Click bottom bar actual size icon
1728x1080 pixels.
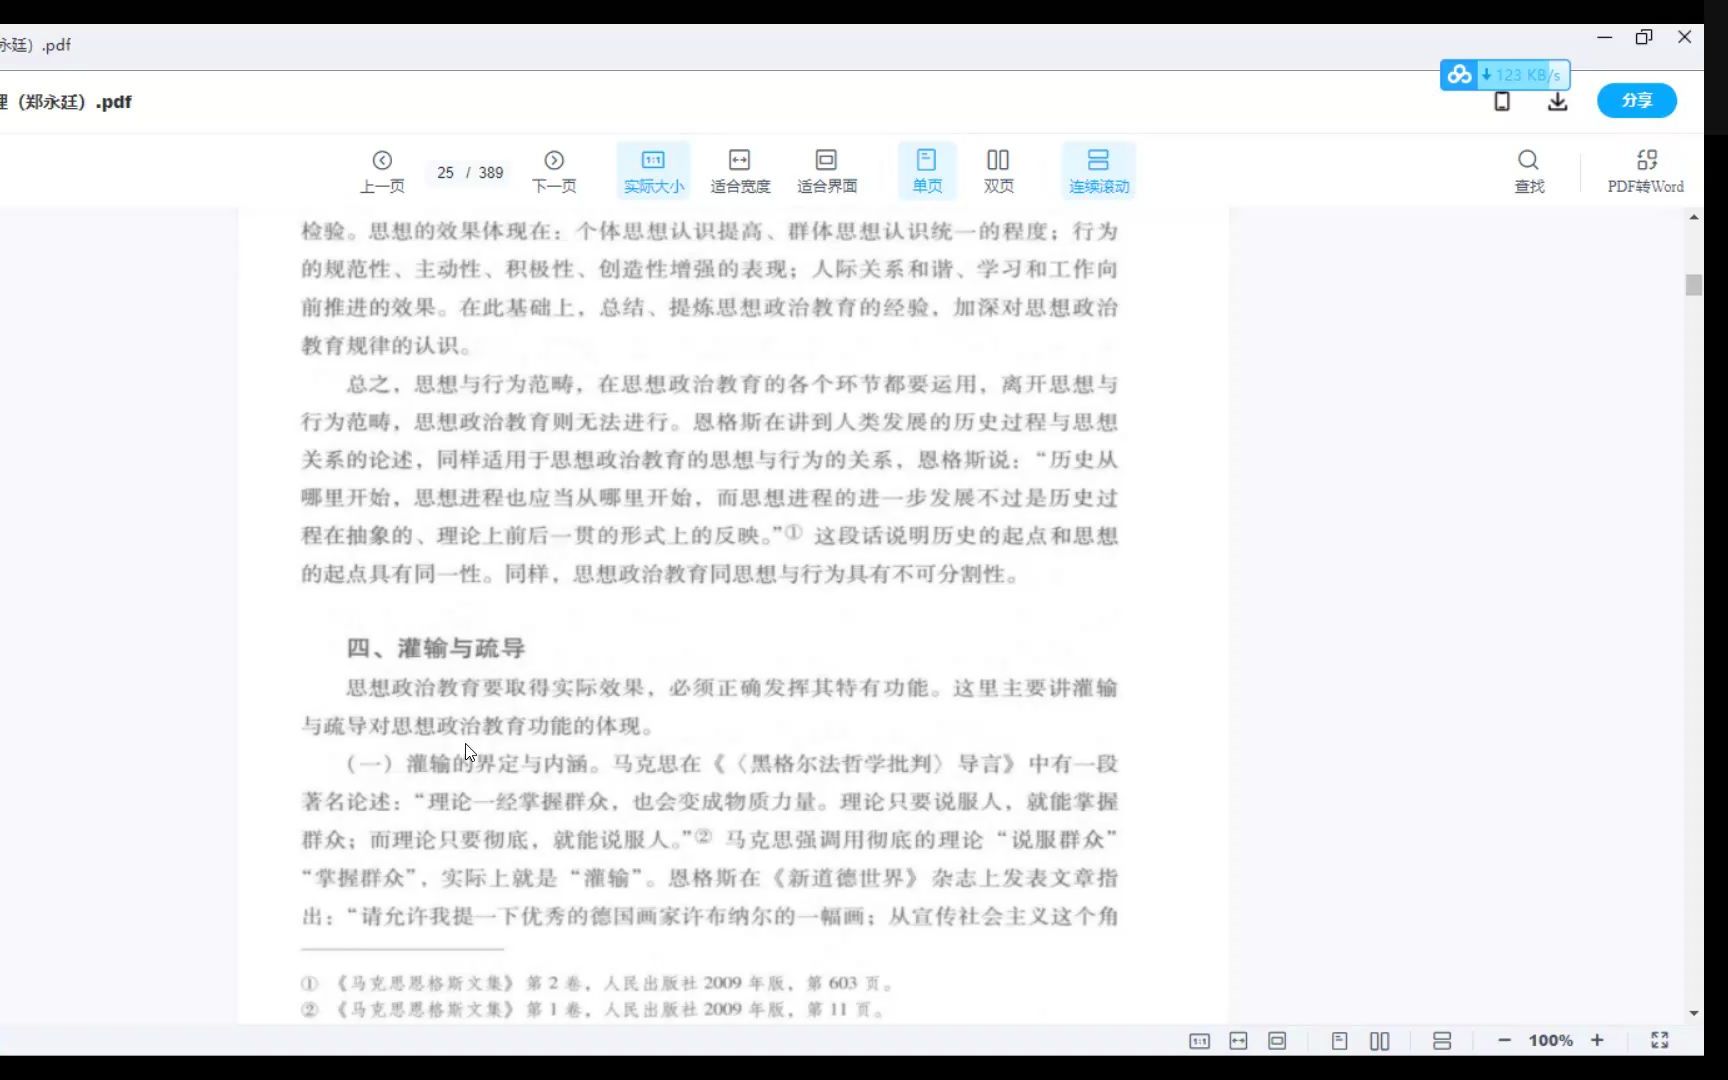[1199, 1041]
